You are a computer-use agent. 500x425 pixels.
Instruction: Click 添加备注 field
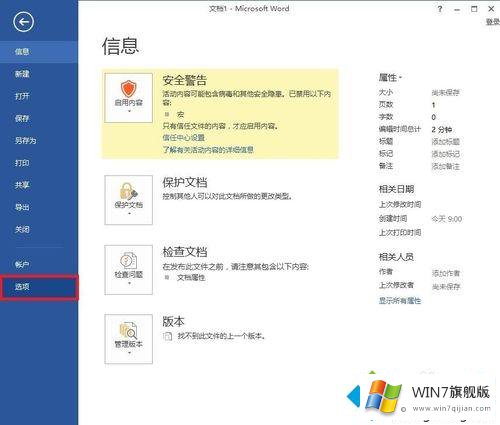click(x=446, y=166)
